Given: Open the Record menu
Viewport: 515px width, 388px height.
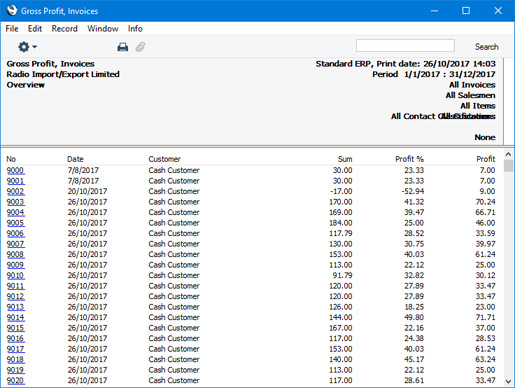Looking at the screenshot, I should (x=64, y=29).
